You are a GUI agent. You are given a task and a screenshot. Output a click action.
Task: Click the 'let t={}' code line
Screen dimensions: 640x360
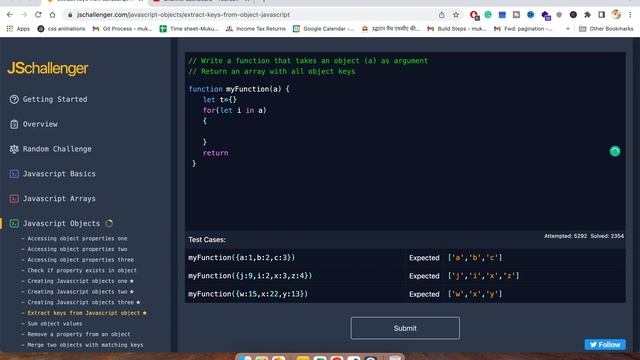pos(220,100)
